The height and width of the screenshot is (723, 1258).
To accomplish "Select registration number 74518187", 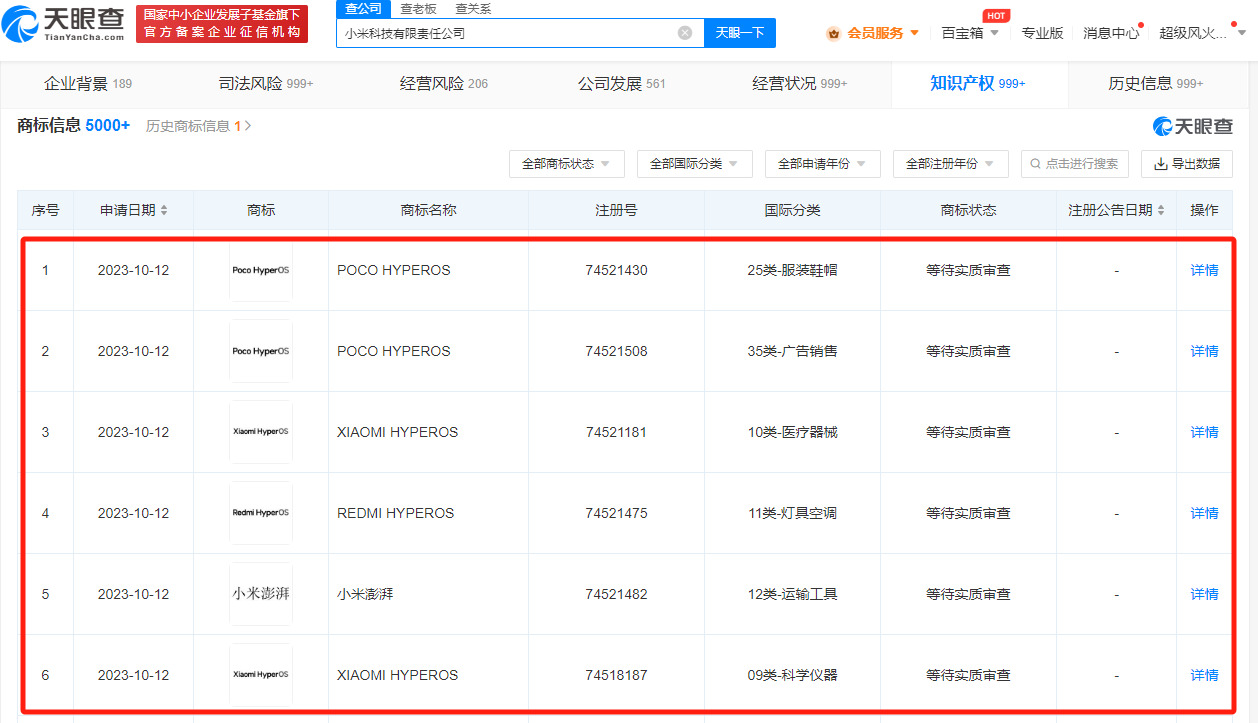I will click(616, 675).
